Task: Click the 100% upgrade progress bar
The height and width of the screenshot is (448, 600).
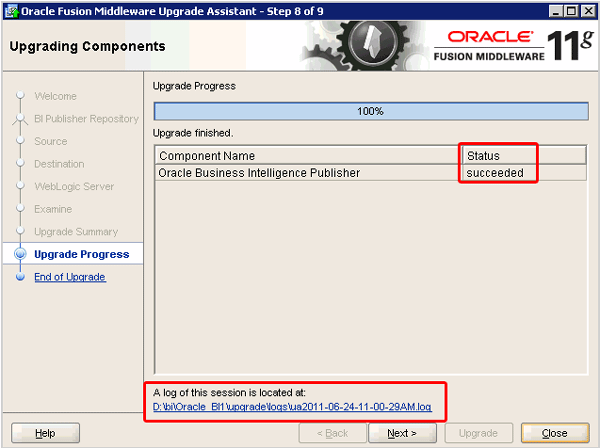Action: tap(371, 111)
